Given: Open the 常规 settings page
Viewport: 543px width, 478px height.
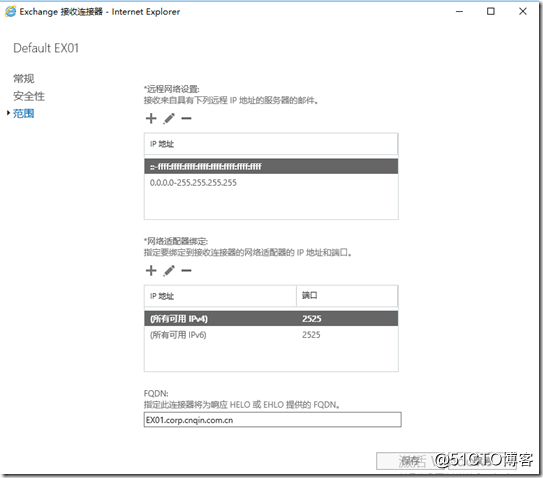Looking at the screenshot, I should click(x=24, y=79).
